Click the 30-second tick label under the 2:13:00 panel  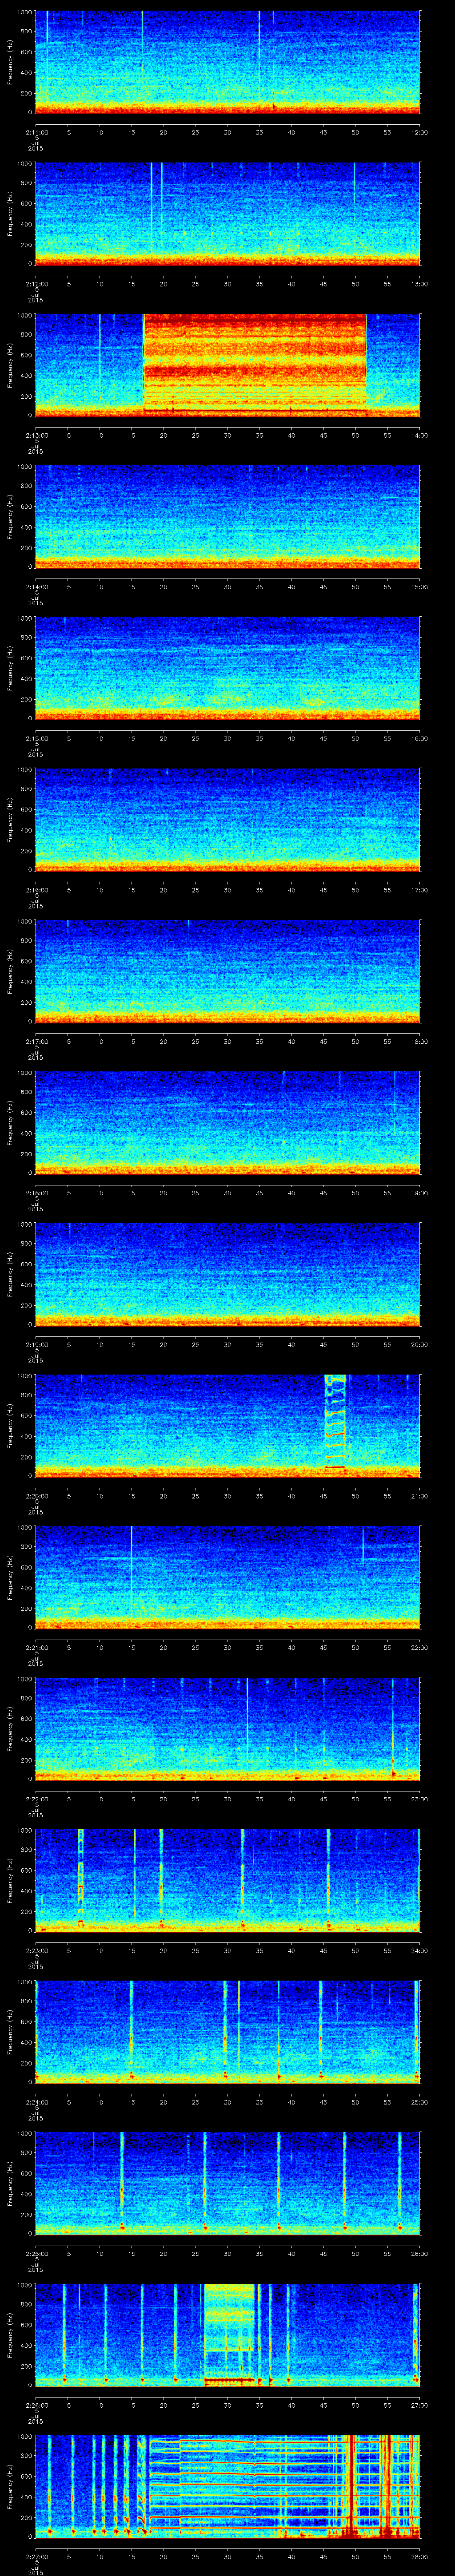227,435
